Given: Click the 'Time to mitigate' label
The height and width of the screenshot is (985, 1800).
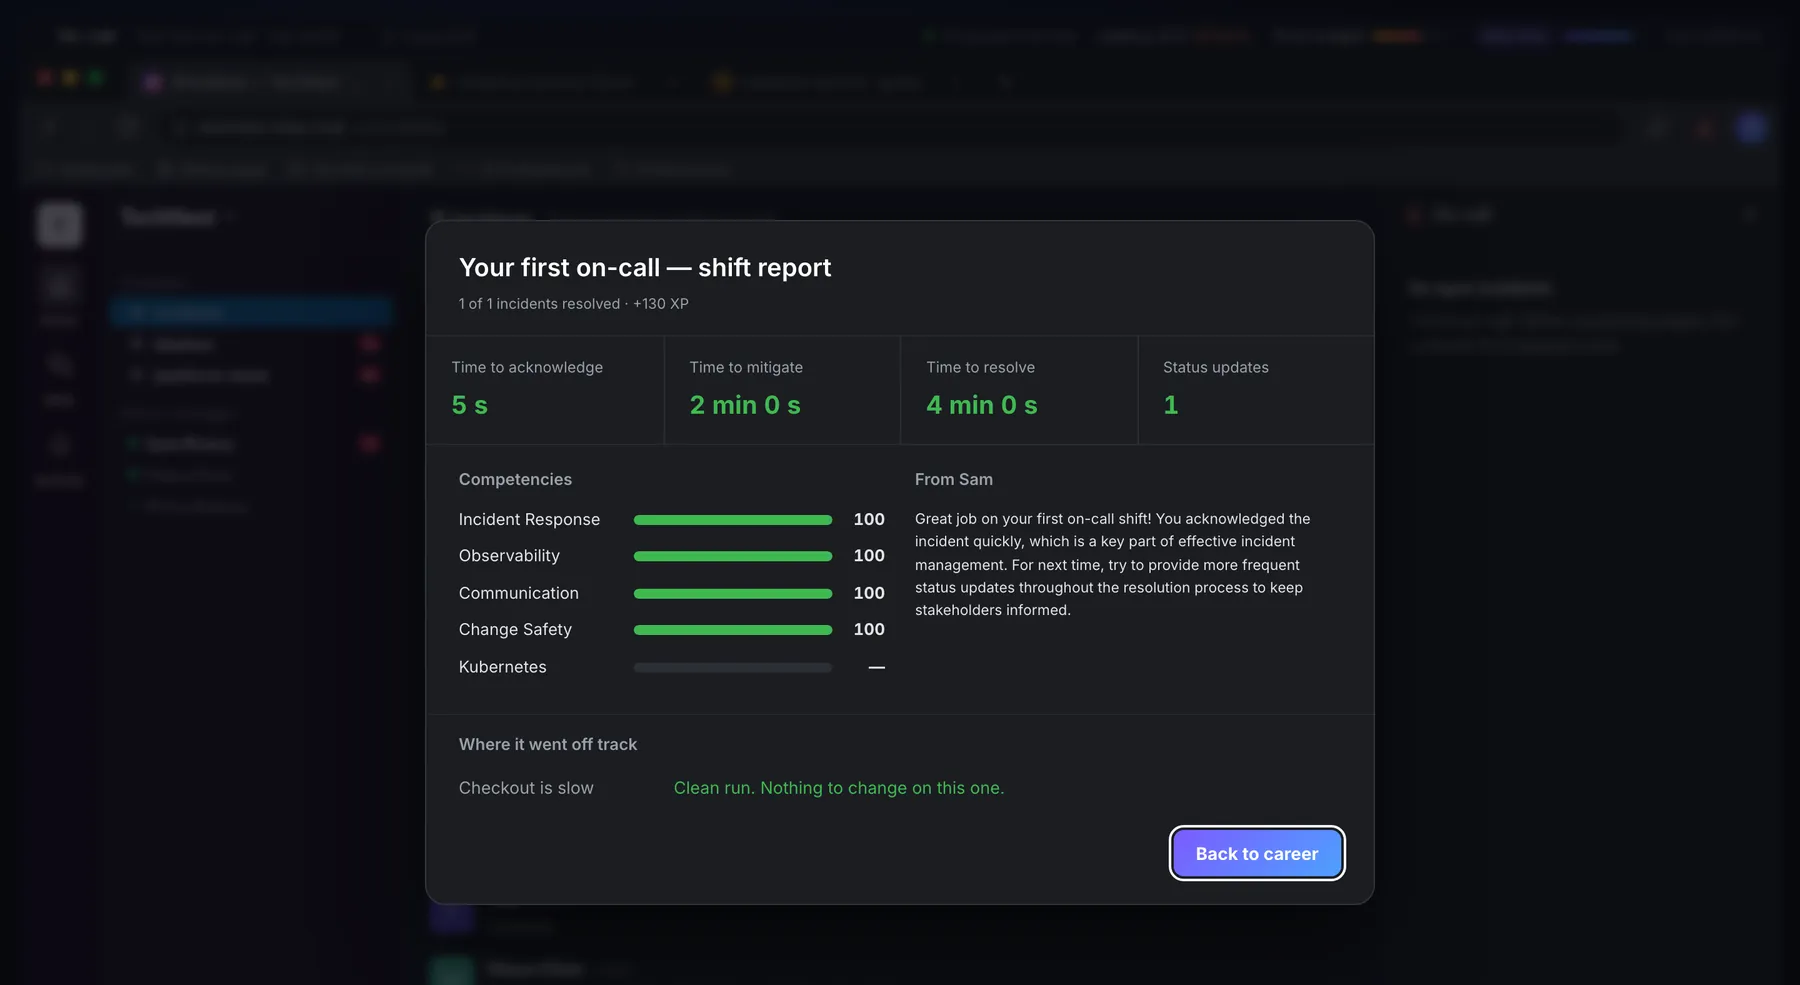Looking at the screenshot, I should 746,367.
